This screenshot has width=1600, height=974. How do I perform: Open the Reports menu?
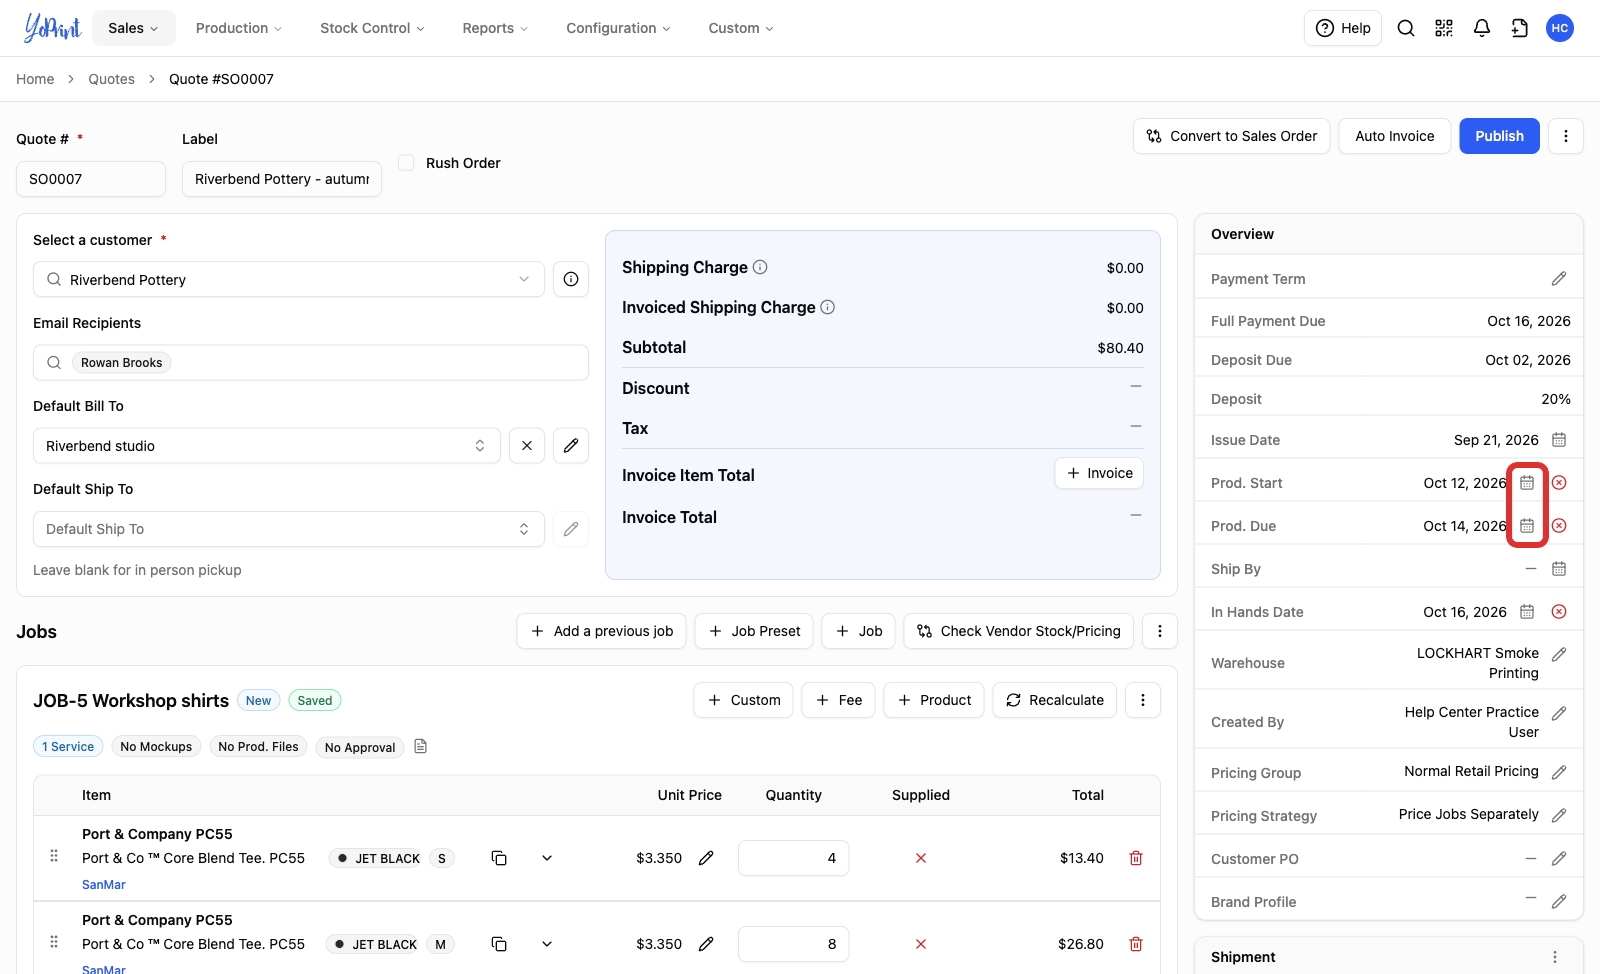tap(495, 28)
